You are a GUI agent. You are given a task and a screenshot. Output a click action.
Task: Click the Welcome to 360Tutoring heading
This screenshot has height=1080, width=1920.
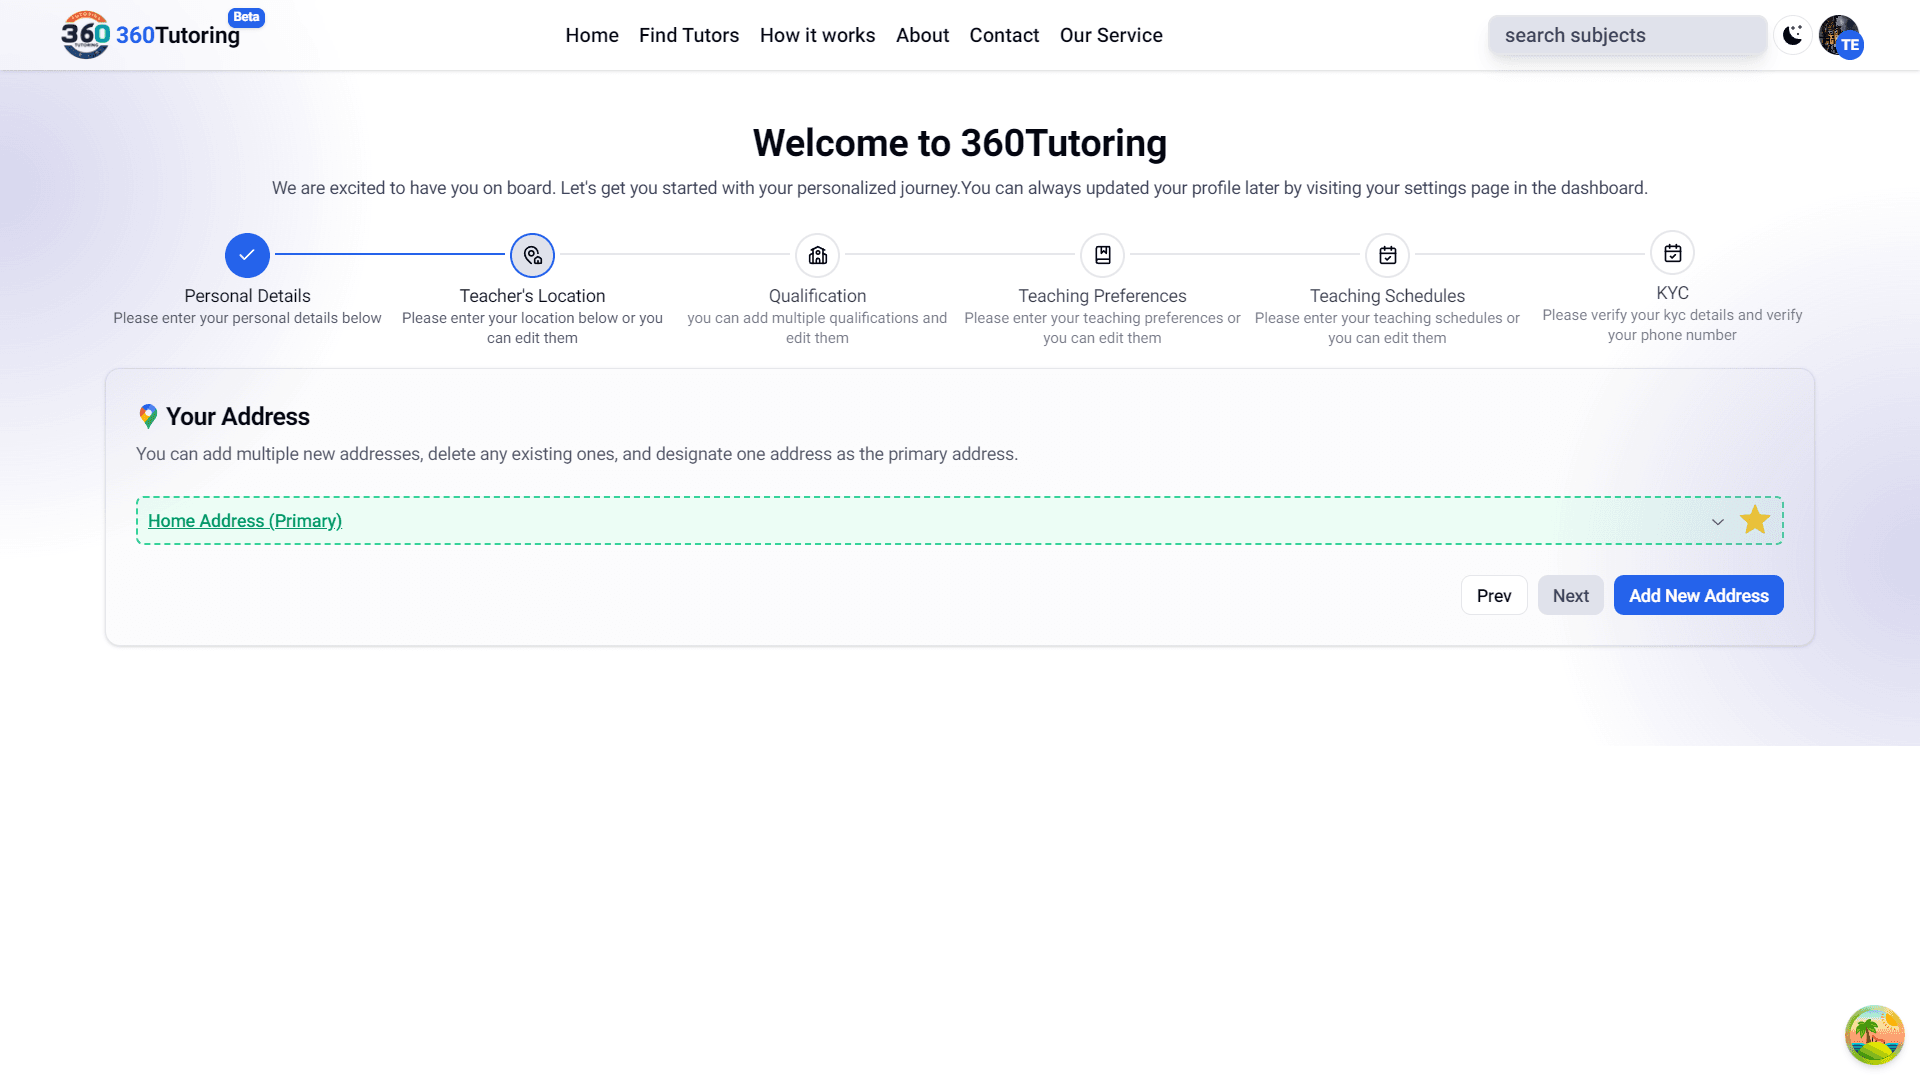pyautogui.click(x=960, y=143)
